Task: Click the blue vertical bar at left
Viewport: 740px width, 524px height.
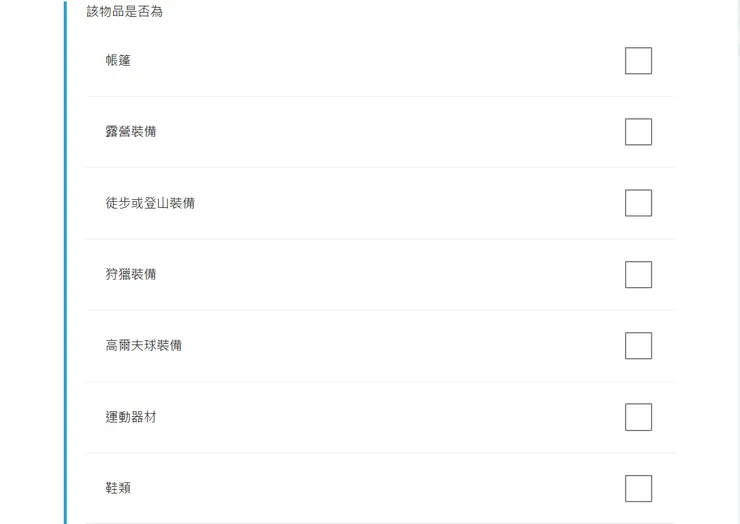Action: coord(66,262)
